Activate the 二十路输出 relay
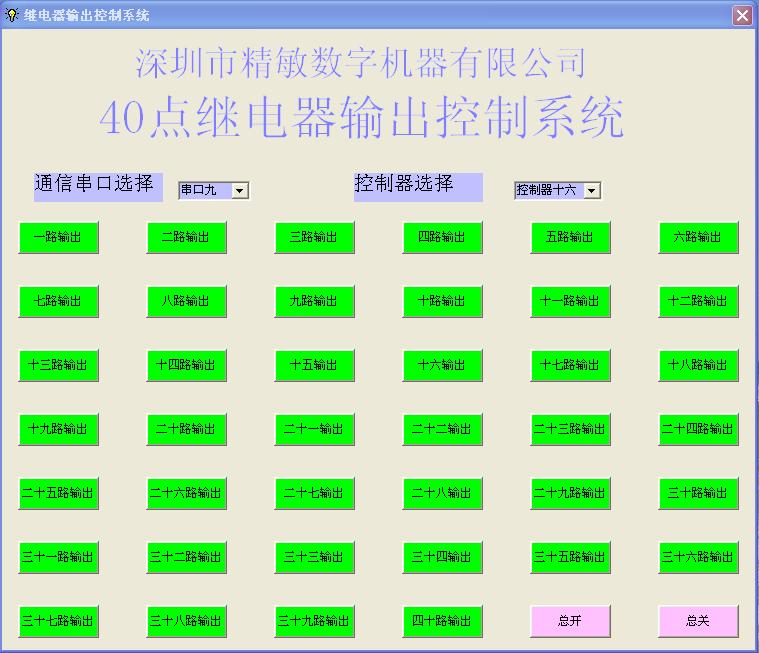 pos(186,429)
